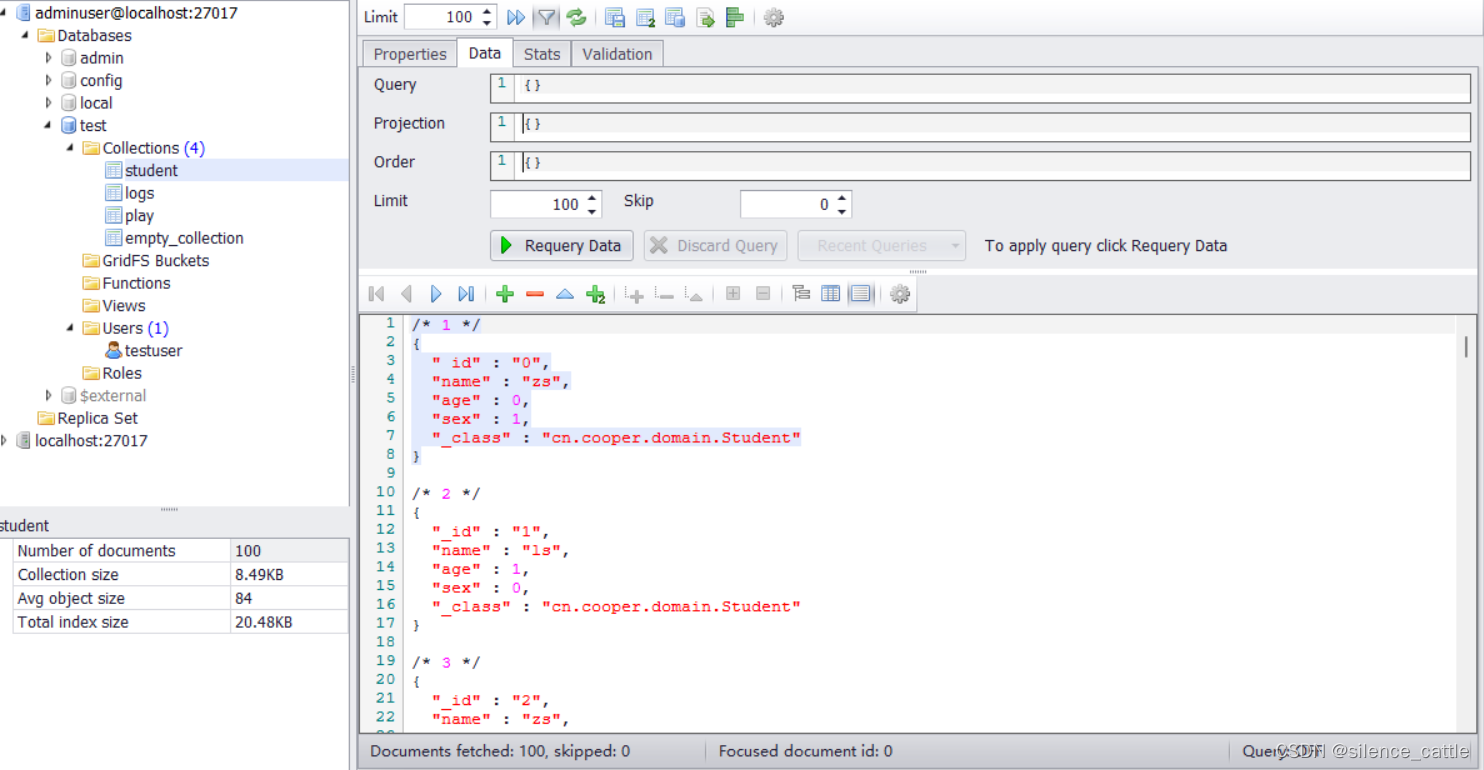The image size is (1484, 770).
Task: Jump to the last page of documents
Action: 466,293
